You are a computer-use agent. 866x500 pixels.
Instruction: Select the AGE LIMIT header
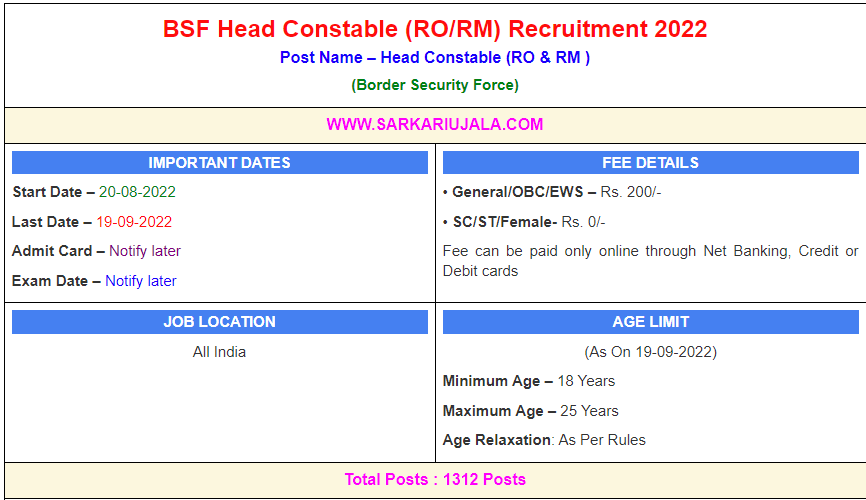click(650, 322)
